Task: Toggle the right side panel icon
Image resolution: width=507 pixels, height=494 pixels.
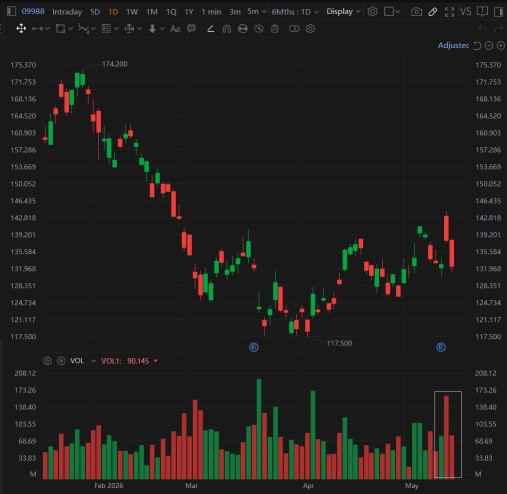Action: [x=499, y=12]
